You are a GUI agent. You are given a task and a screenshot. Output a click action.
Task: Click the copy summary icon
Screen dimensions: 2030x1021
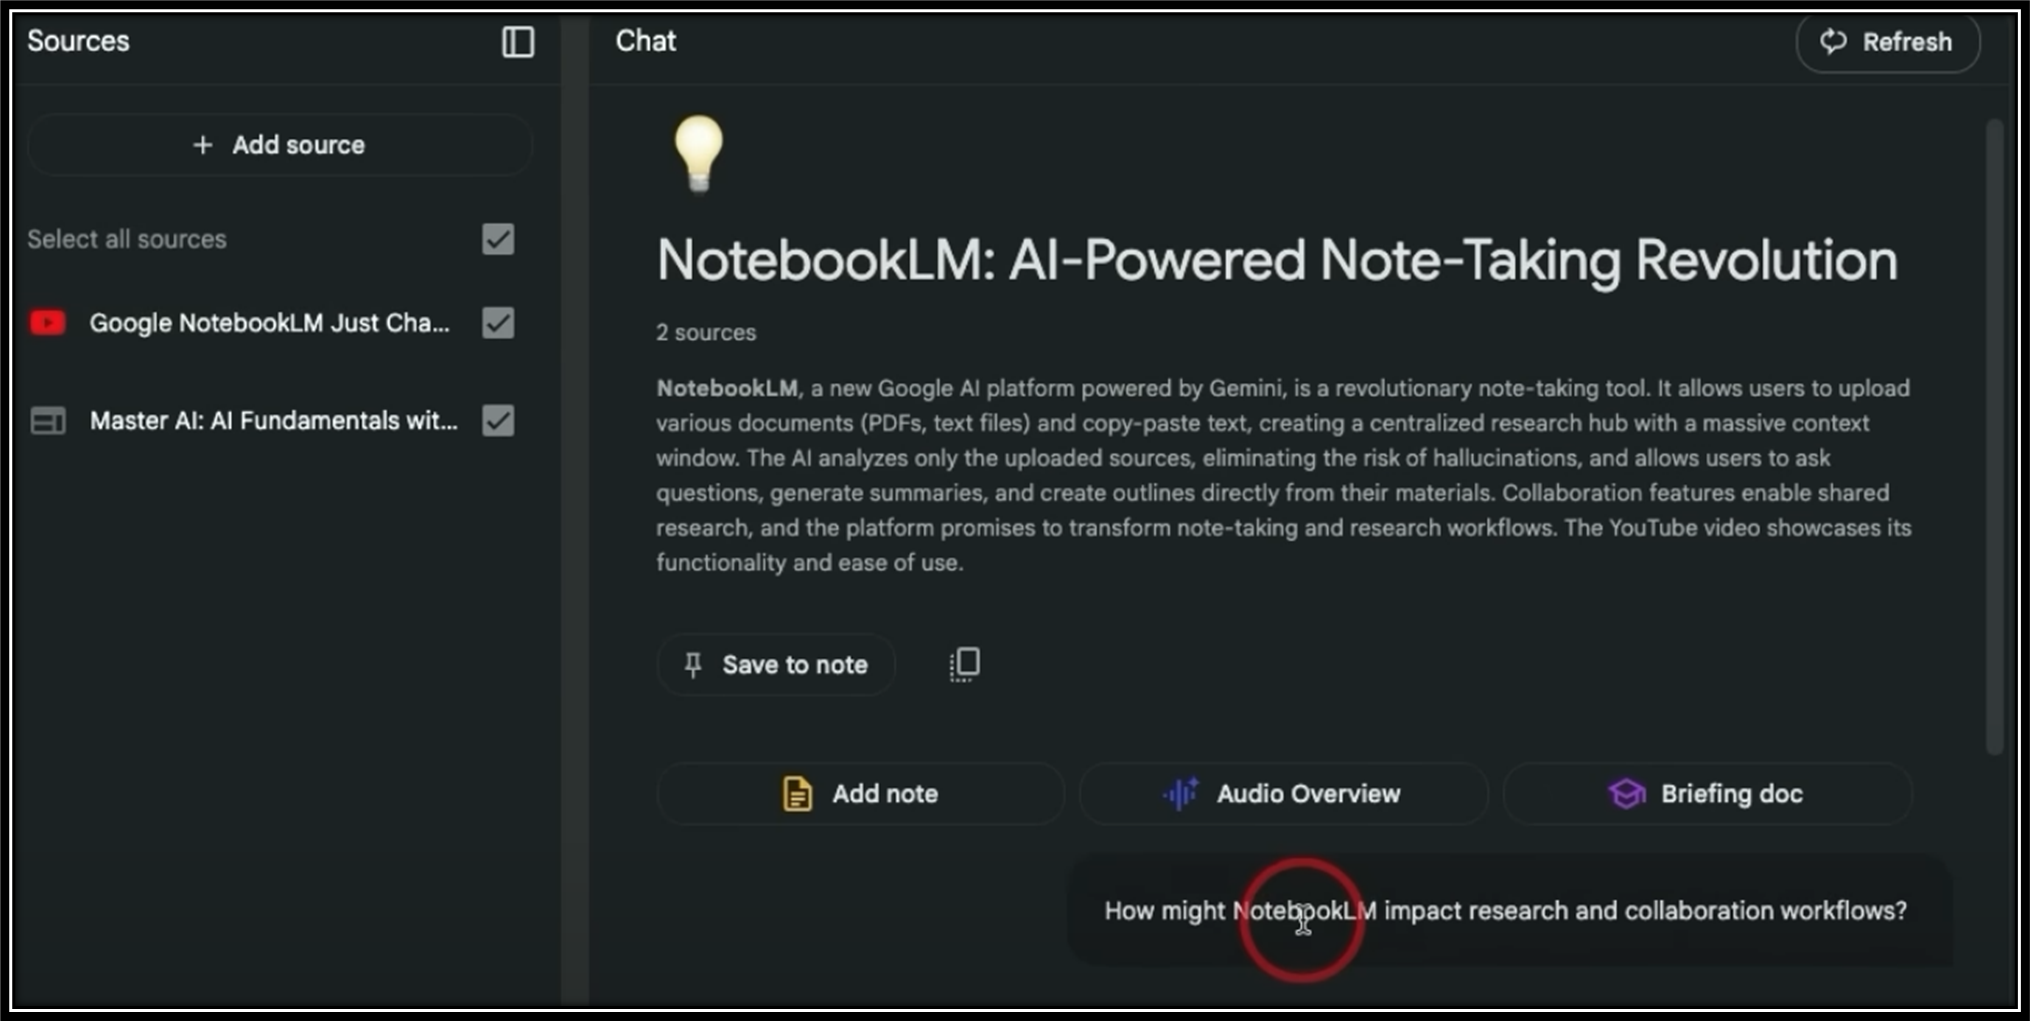point(964,664)
